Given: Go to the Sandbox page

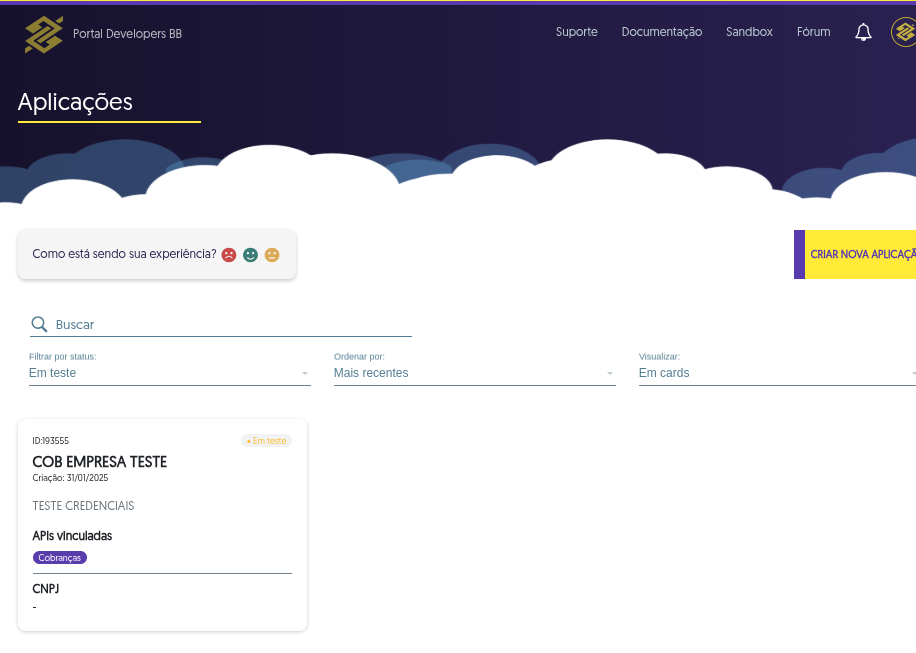Looking at the screenshot, I should 749,32.
